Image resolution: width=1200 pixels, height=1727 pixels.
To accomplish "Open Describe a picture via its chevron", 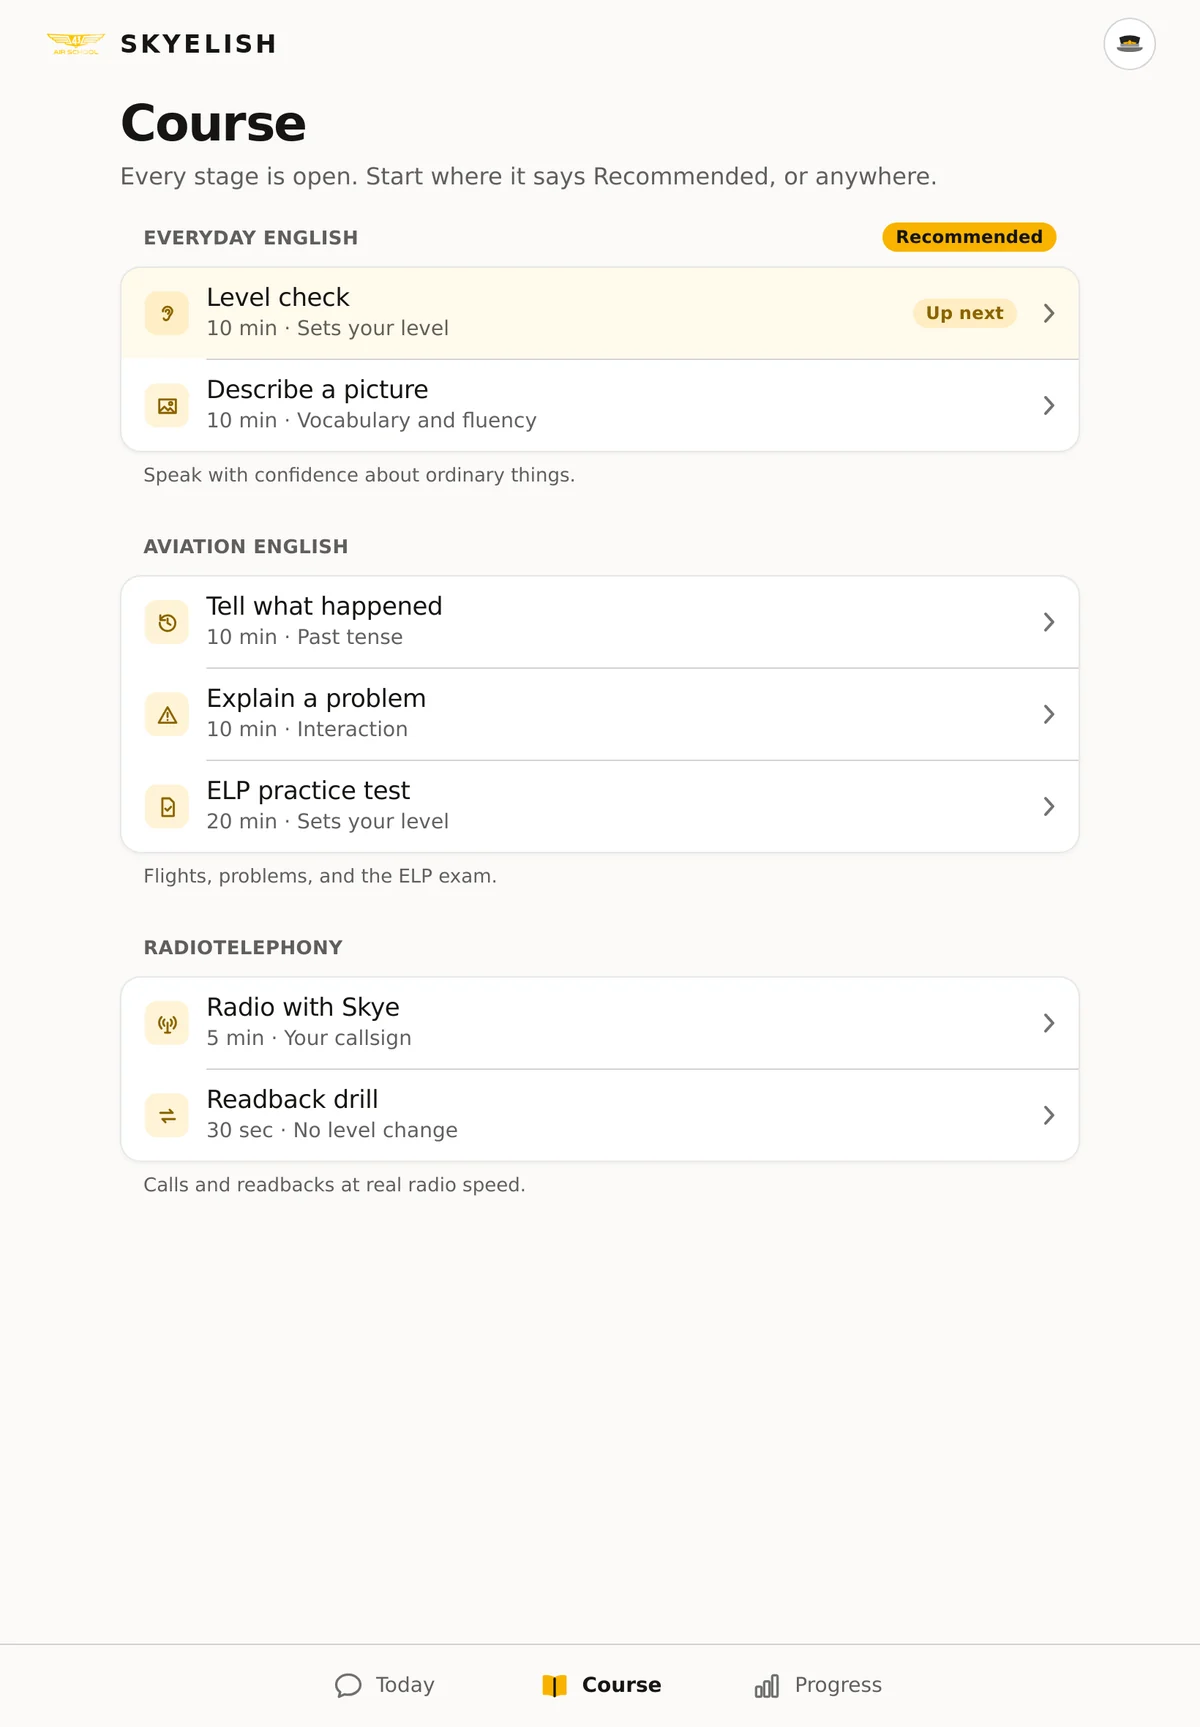I will pyautogui.click(x=1048, y=405).
